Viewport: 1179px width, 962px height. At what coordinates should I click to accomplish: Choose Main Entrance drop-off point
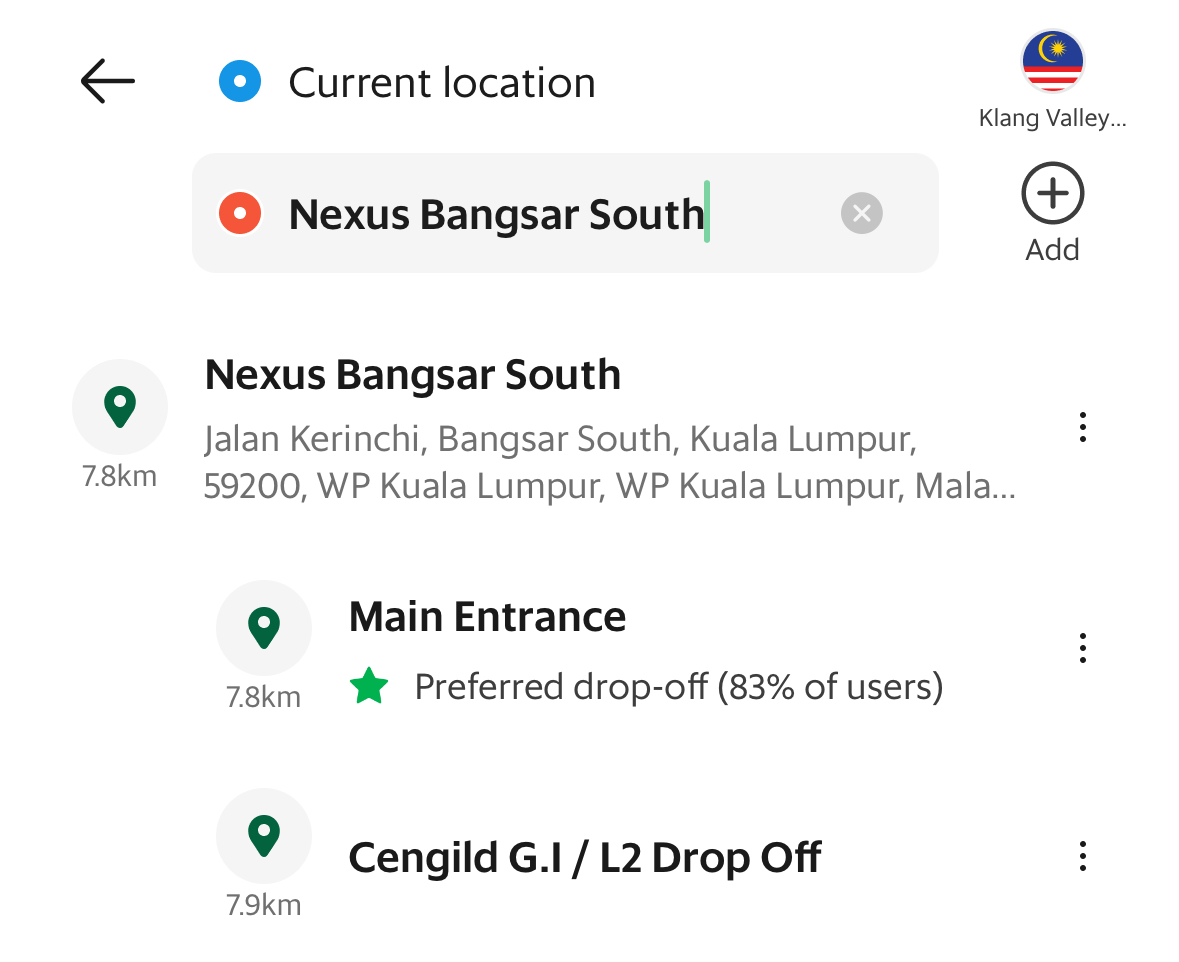(487, 617)
